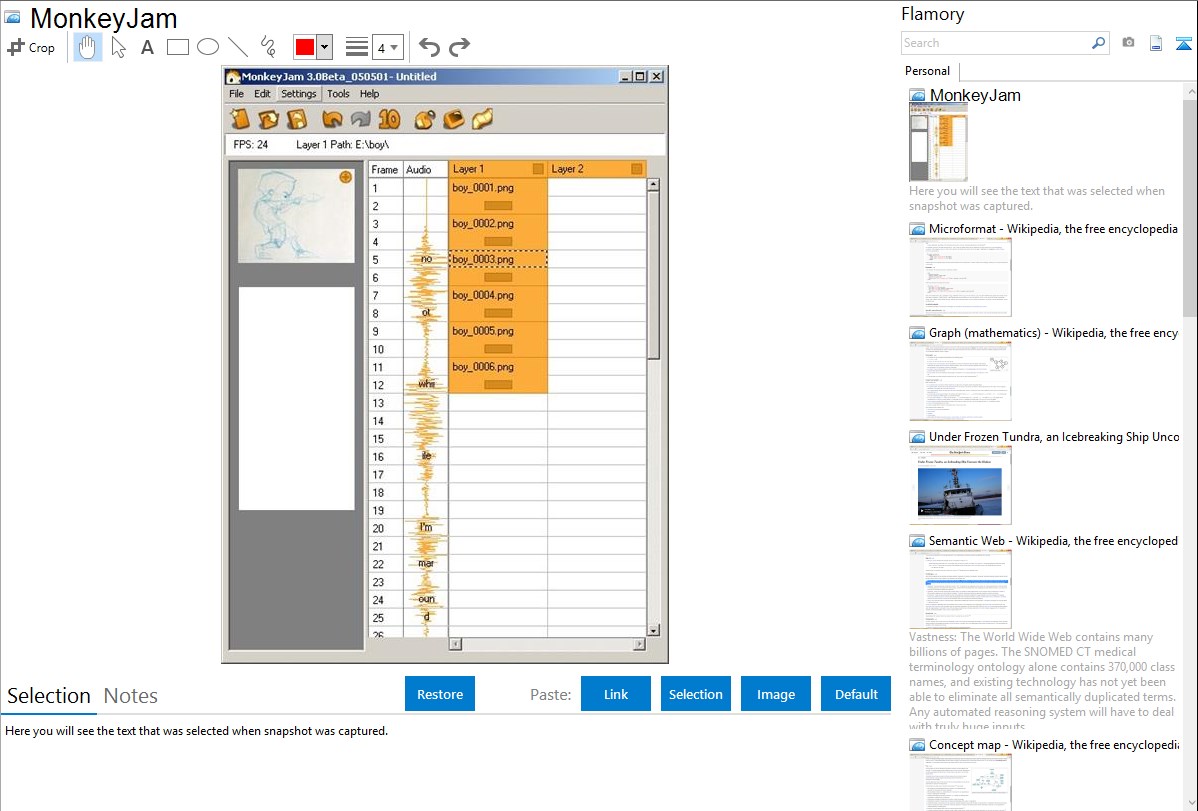Open the Selection tab
The width and height of the screenshot is (1198, 811).
pyautogui.click(x=49, y=696)
